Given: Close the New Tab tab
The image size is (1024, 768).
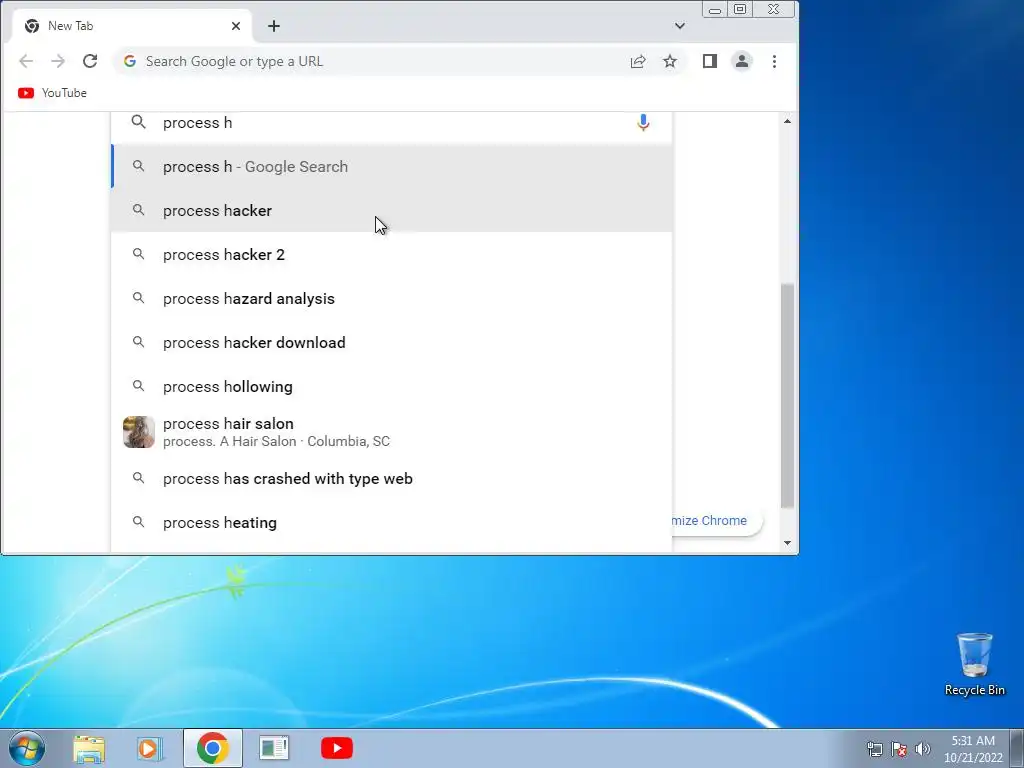Looking at the screenshot, I should pyautogui.click(x=236, y=26).
